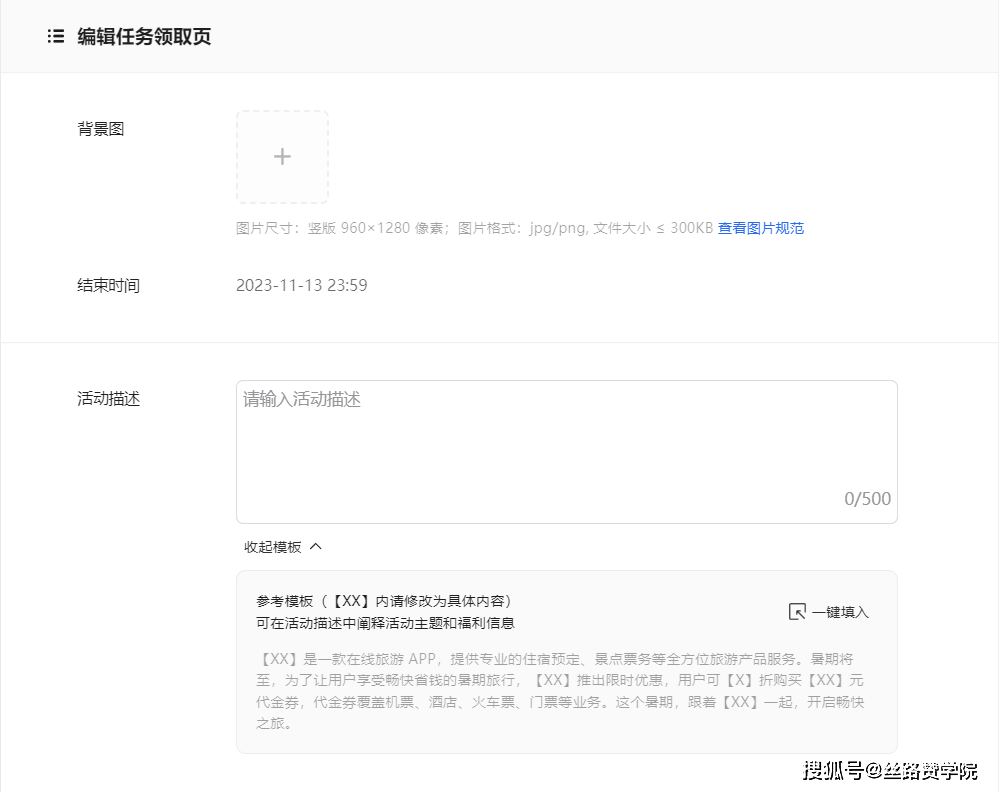The image size is (999, 792).
Task: Fill description via 一键填入 text
Action: pyautogui.click(x=840, y=612)
